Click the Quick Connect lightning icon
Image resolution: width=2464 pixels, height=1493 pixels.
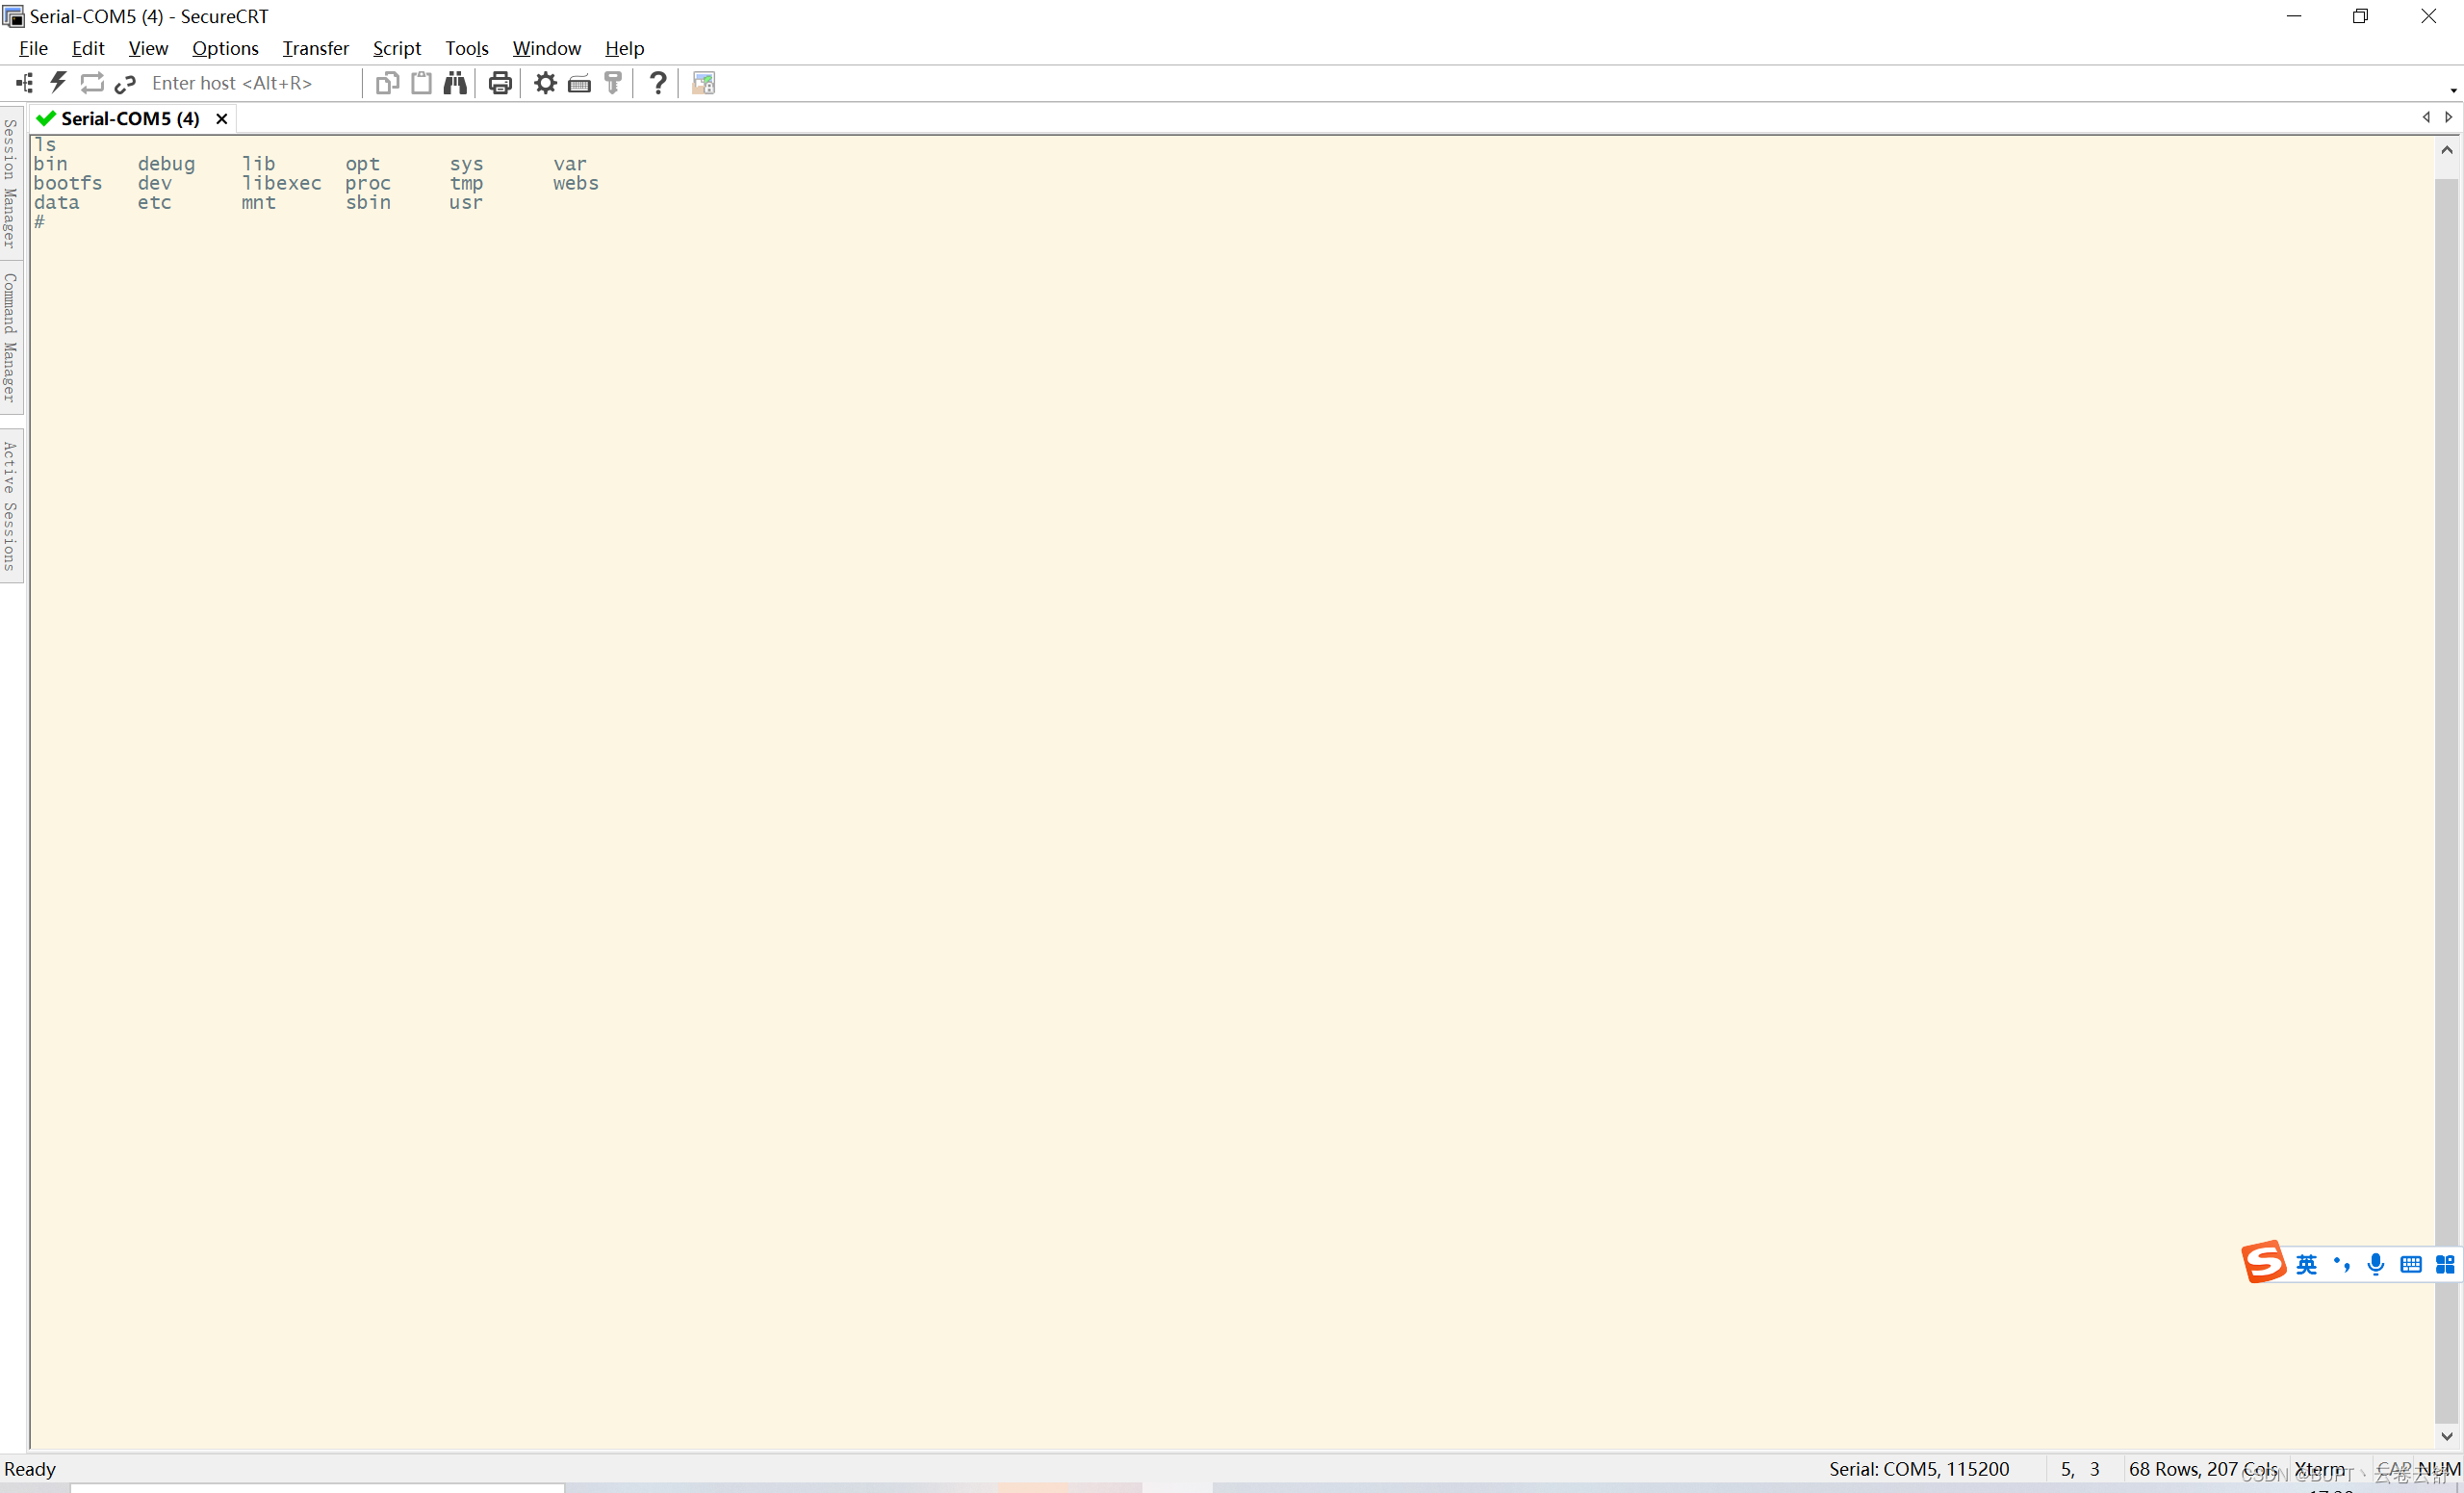point(58,83)
